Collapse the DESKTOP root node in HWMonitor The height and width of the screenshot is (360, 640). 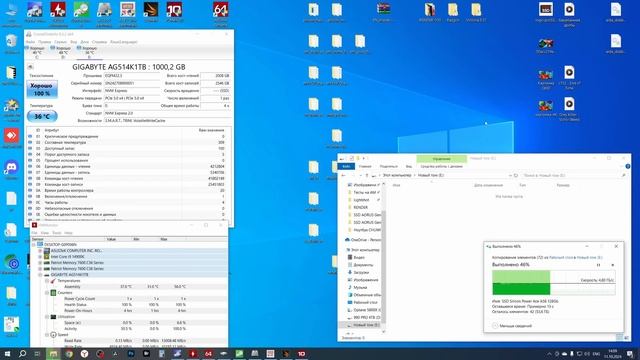pyautogui.click(x=34, y=244)
